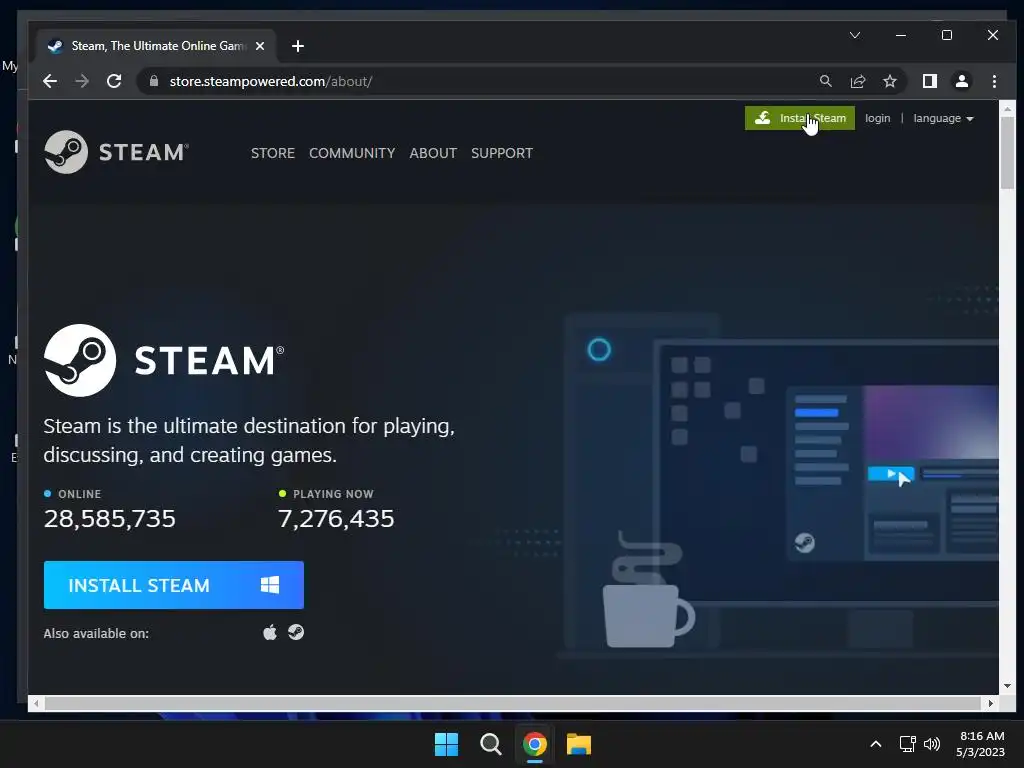View site info via padlock icon

[154, 81]
